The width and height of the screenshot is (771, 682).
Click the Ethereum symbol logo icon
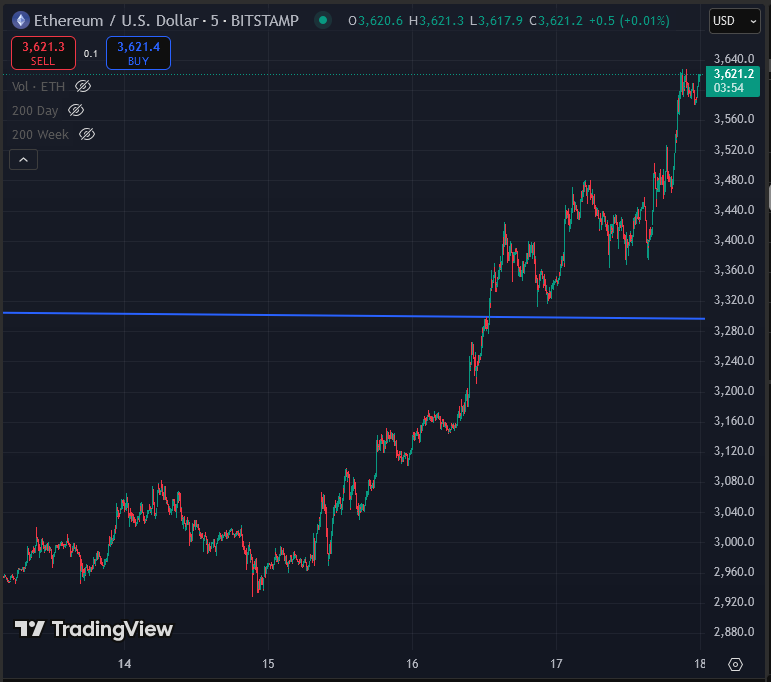coord(21,21)
